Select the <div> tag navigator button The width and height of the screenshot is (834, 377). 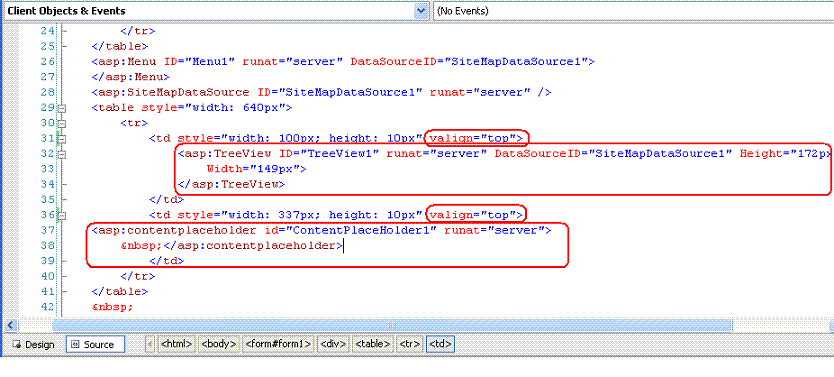332,344
